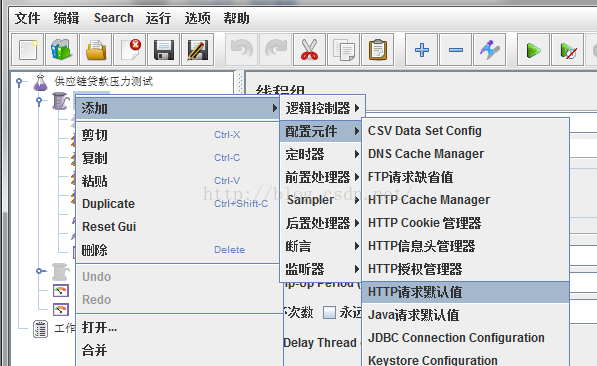
Task: Start the test with green play icon
Action: [533, 50]
